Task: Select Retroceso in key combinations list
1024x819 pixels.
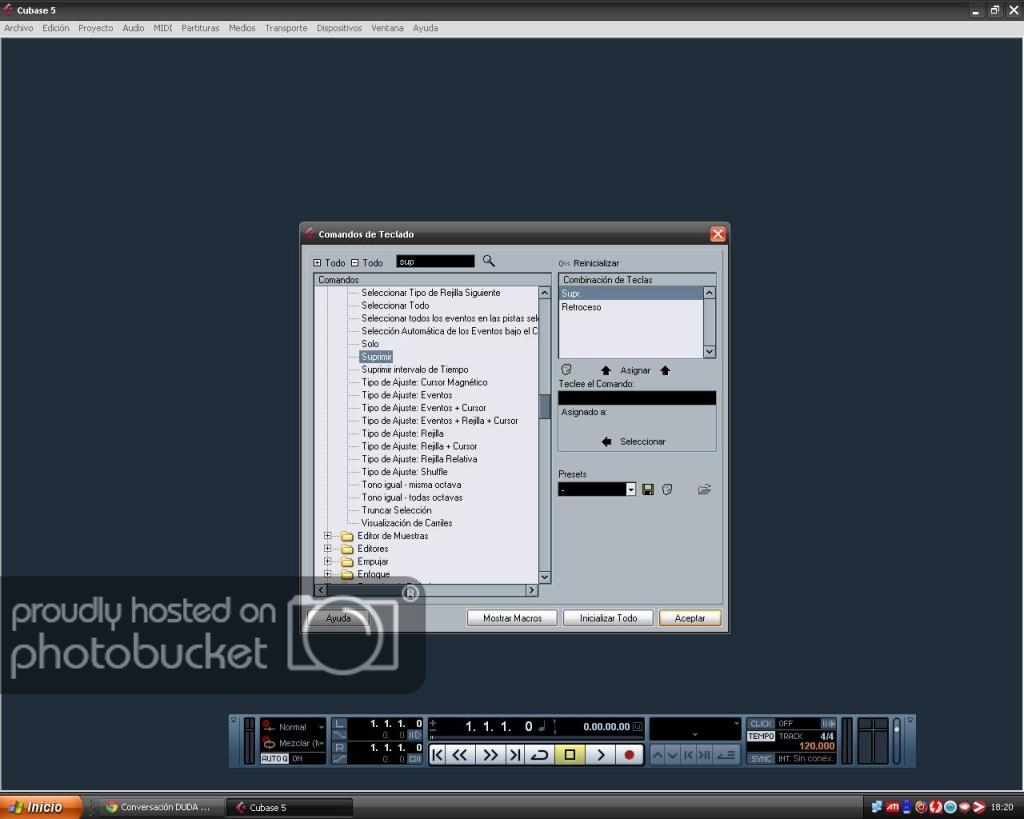Action: (x=631, y=307)
